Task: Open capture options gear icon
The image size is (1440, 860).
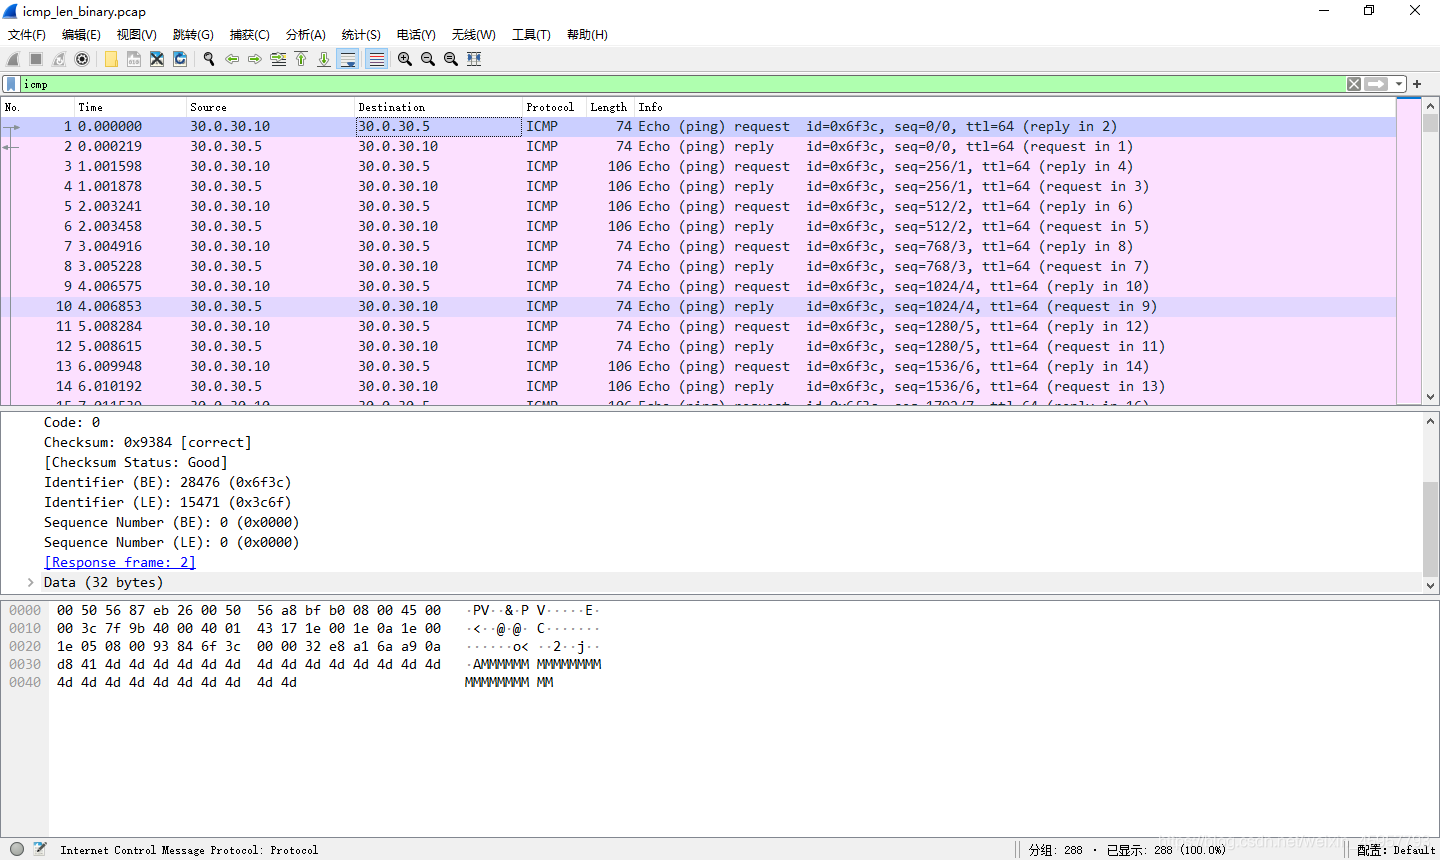Action: click(x=82, y=59)
